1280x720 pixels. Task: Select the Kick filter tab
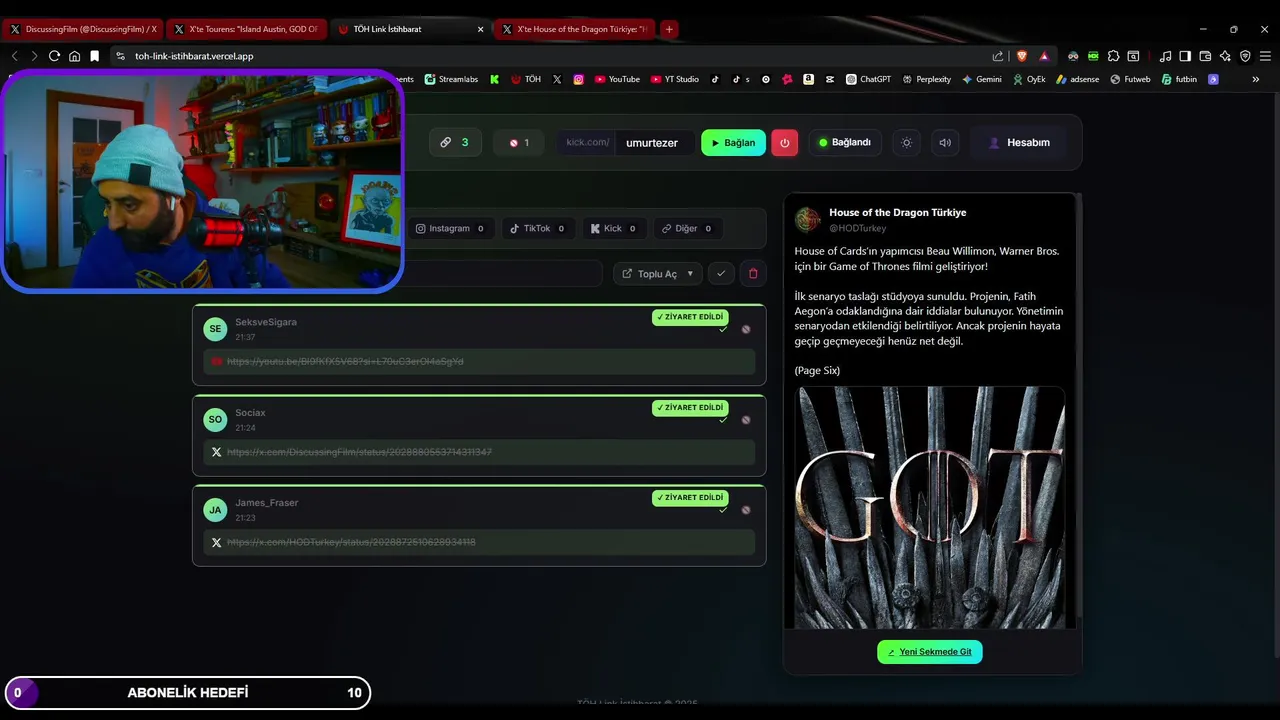point(614,228)
